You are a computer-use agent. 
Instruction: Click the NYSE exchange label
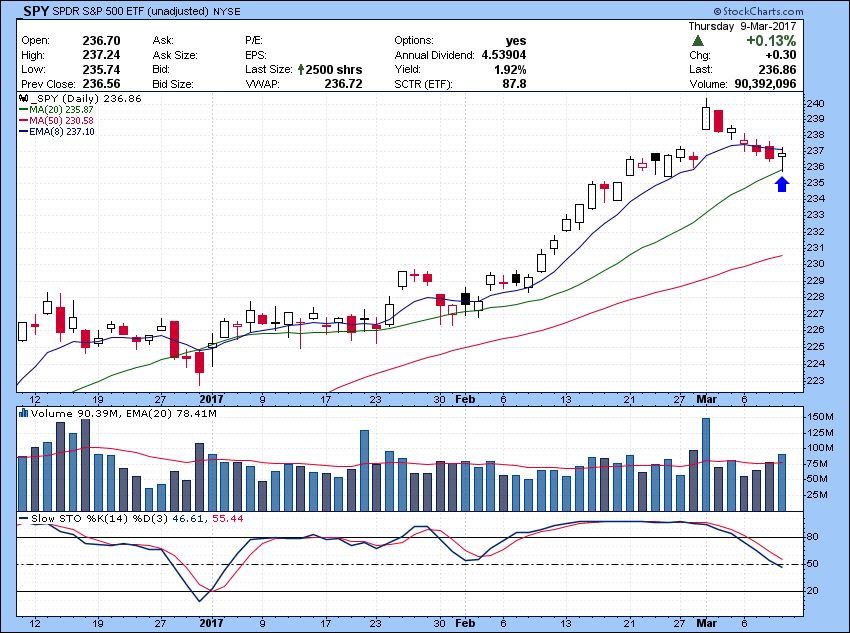point(227,11)
